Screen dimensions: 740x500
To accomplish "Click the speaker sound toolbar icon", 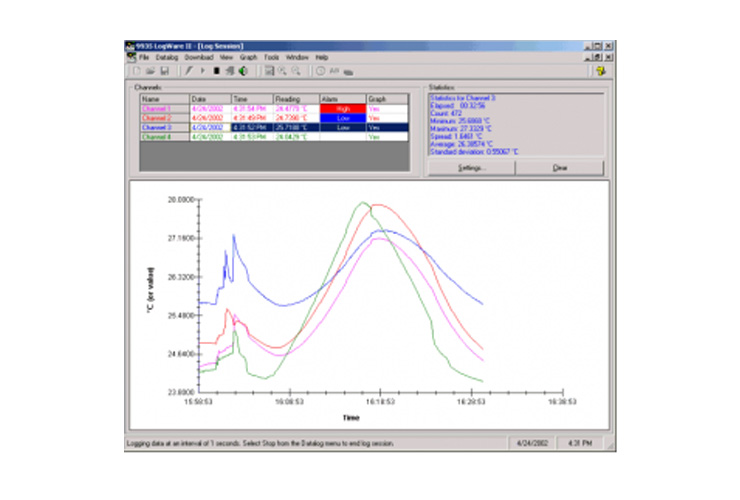I will [x=243, y=71].
